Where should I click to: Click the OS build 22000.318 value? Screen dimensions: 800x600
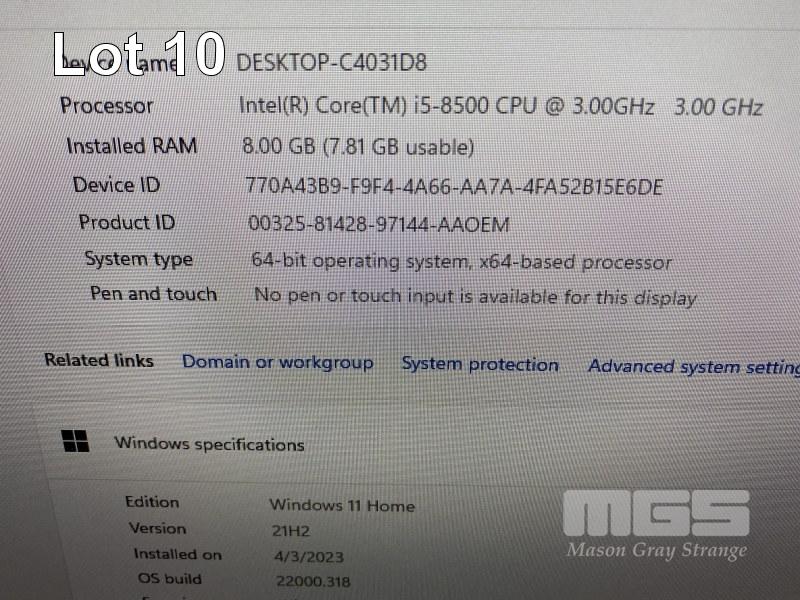tap(313, 581)
